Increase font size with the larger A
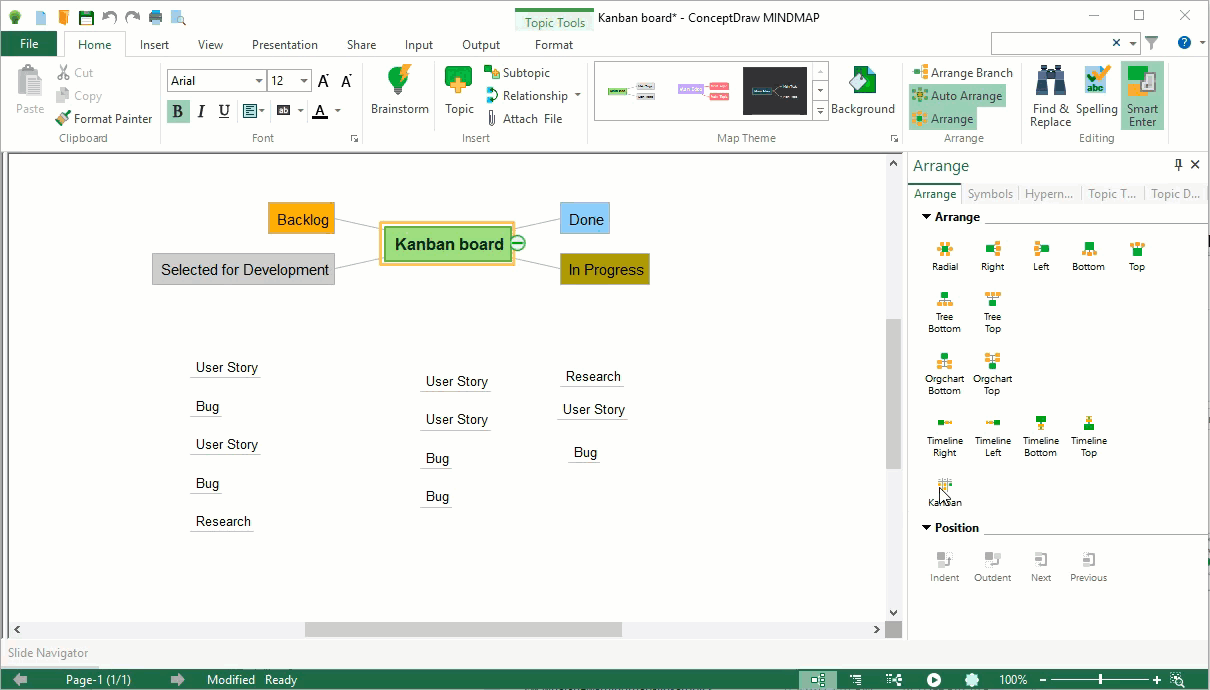Viewport: 1210px width, 690px height. coord(323,81)
